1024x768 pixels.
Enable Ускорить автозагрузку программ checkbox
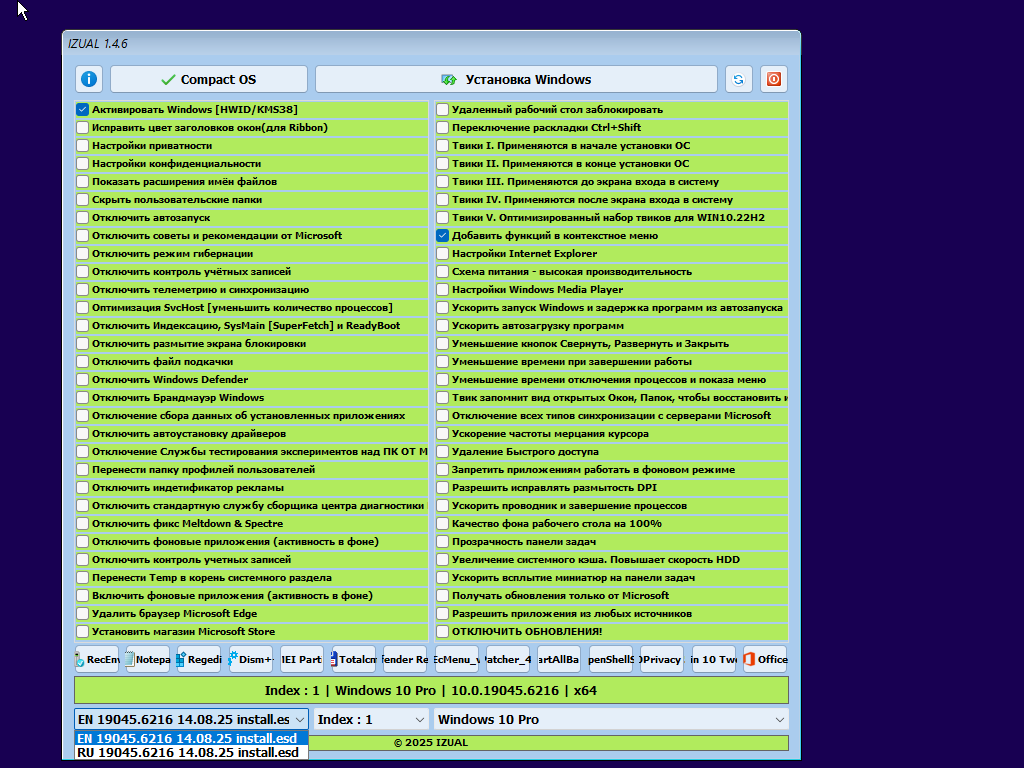click(443, 326)
